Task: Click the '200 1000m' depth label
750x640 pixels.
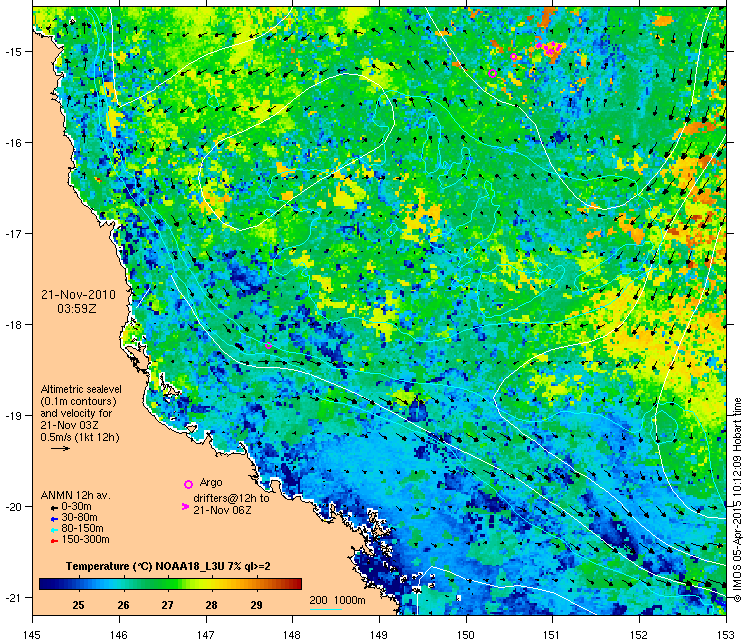Action: (x=338, y=600)
